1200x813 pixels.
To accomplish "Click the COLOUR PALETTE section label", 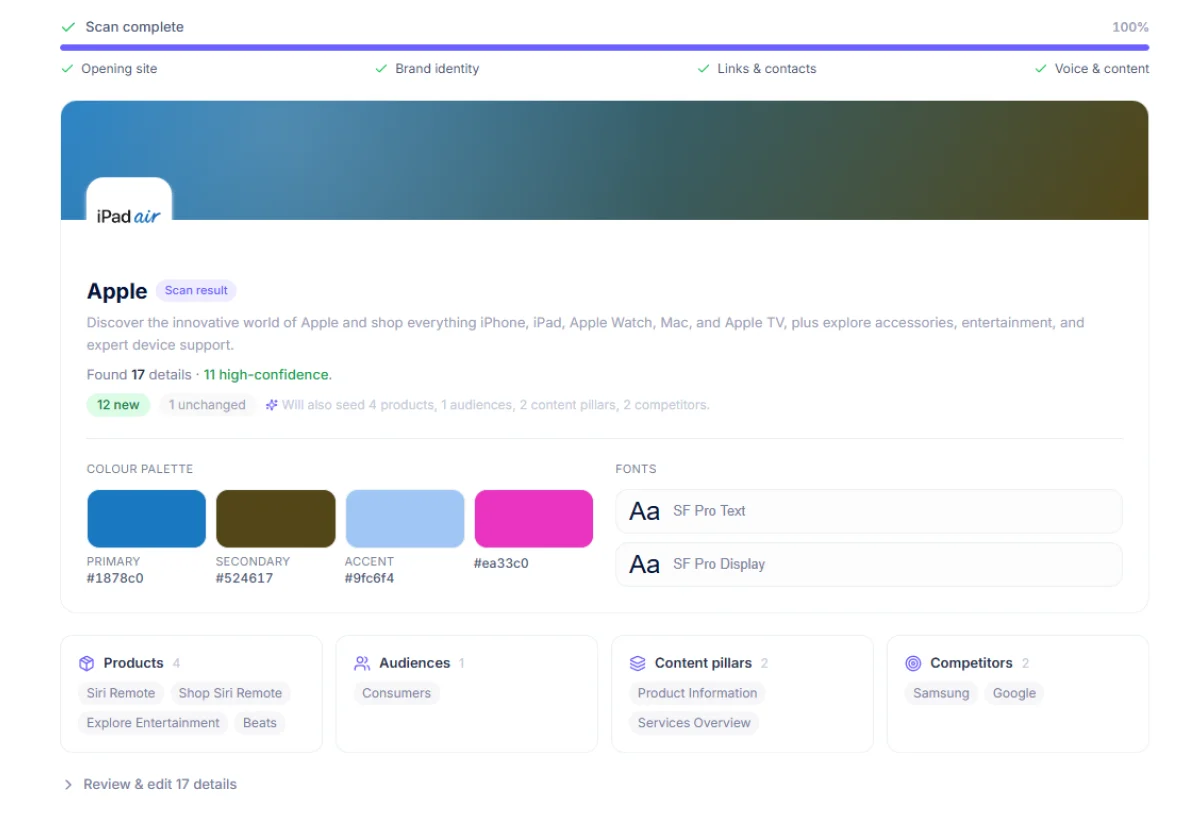I will pos(140,469).
